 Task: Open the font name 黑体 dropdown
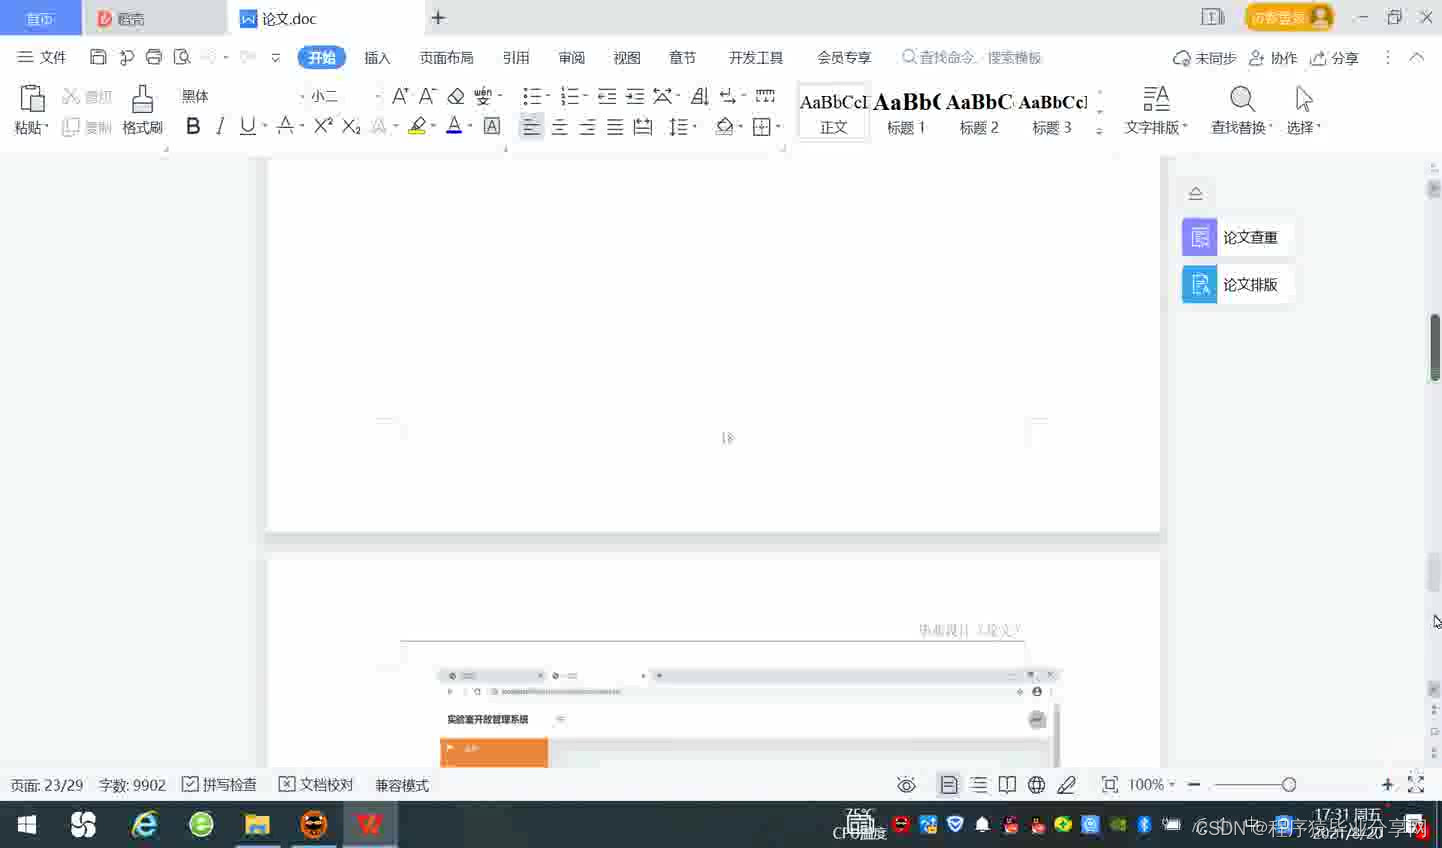tap(302, 96)
